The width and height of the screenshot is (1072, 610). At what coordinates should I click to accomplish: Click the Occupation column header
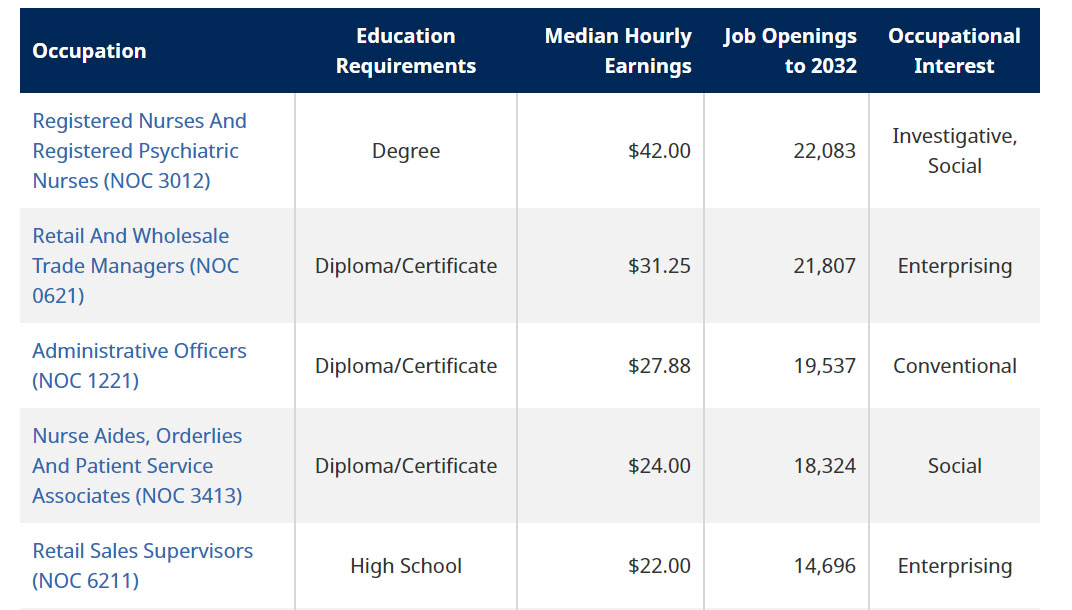point(90,51)
